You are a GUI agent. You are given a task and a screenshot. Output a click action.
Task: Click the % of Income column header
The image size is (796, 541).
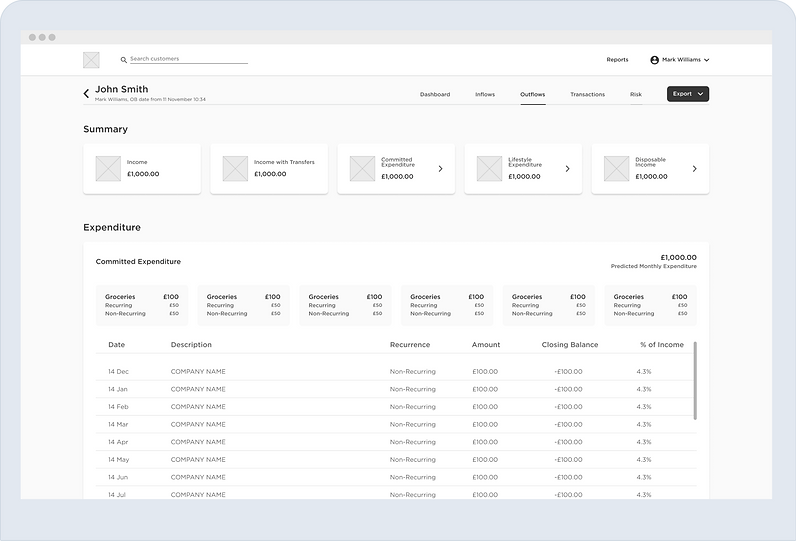pos(662,345)
